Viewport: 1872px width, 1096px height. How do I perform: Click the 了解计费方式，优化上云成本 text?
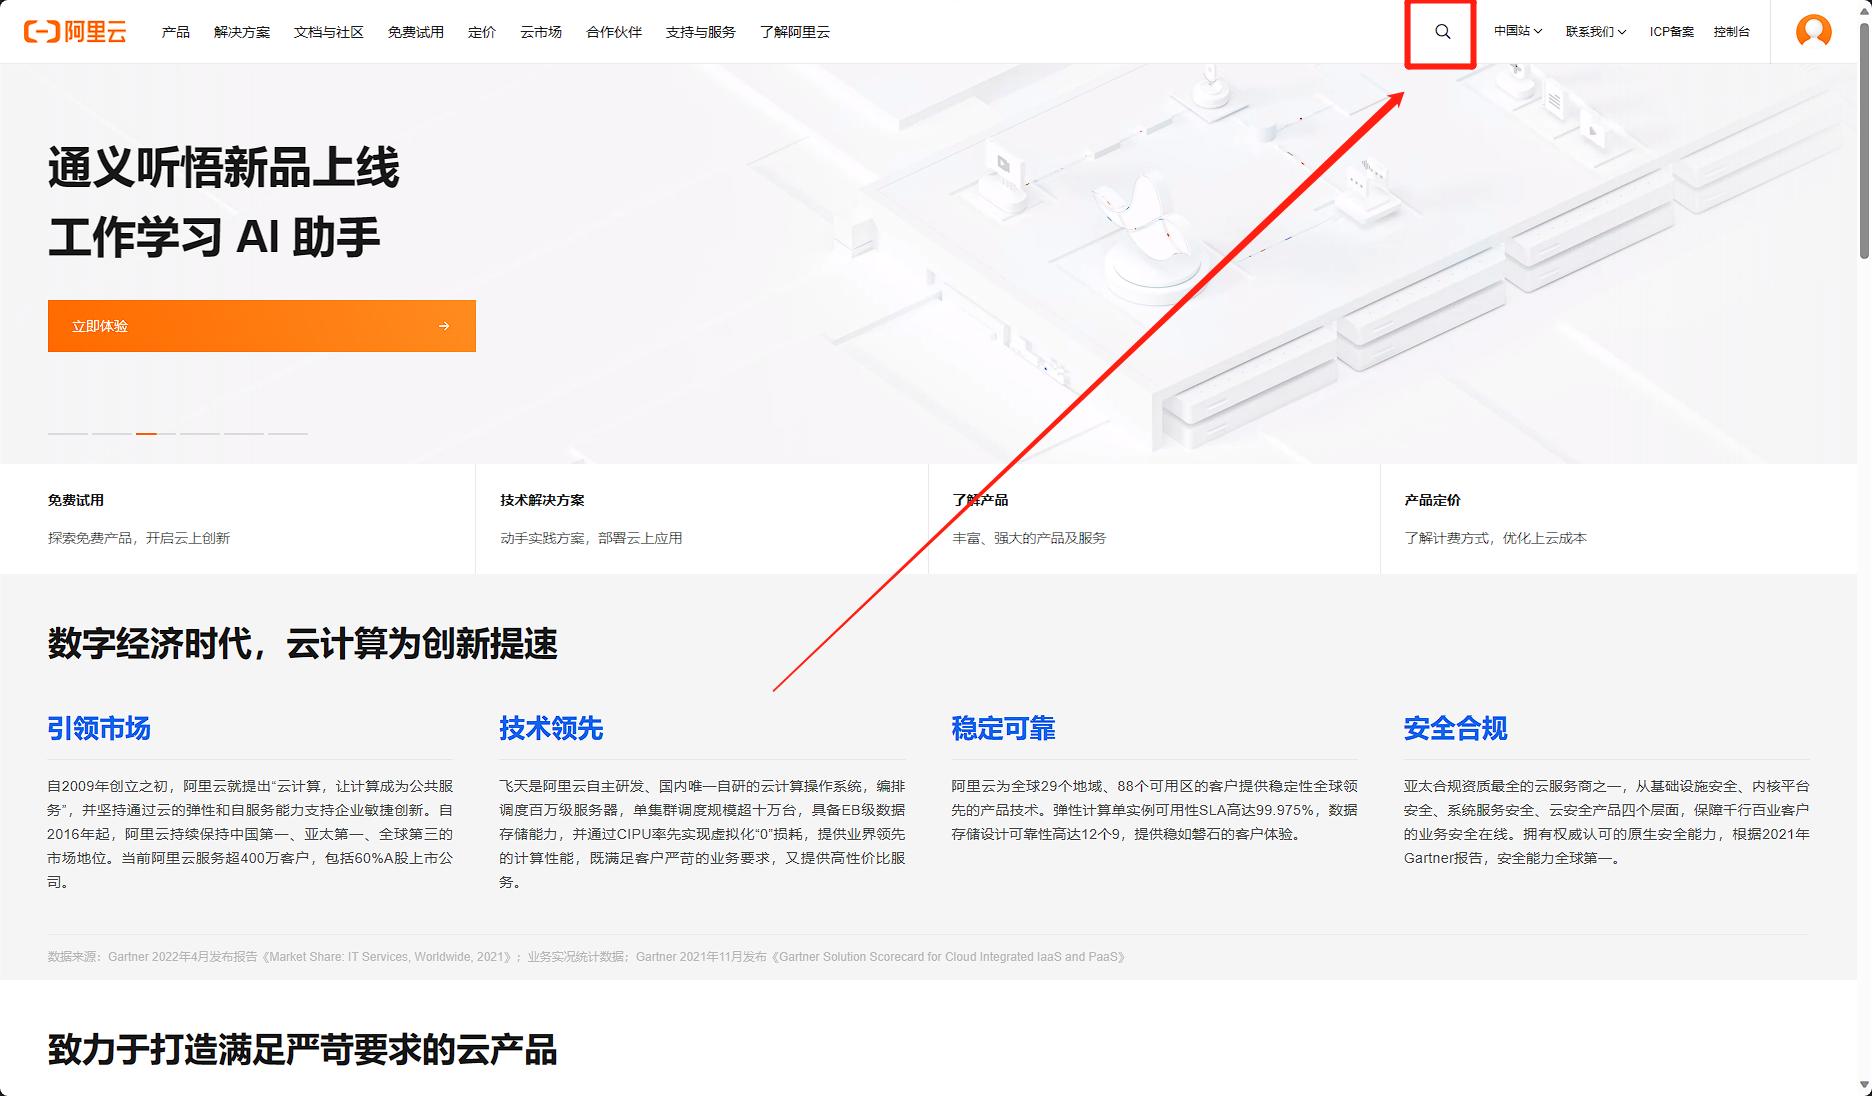[x=1495, y=538]
